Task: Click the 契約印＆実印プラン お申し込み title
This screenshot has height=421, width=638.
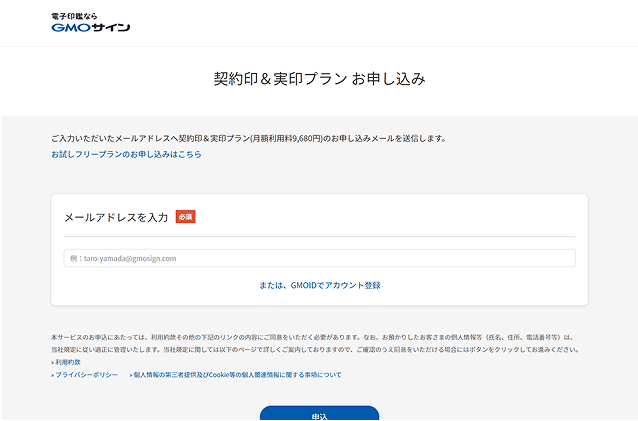Action: pyautogui.click(x=319, y=79)
